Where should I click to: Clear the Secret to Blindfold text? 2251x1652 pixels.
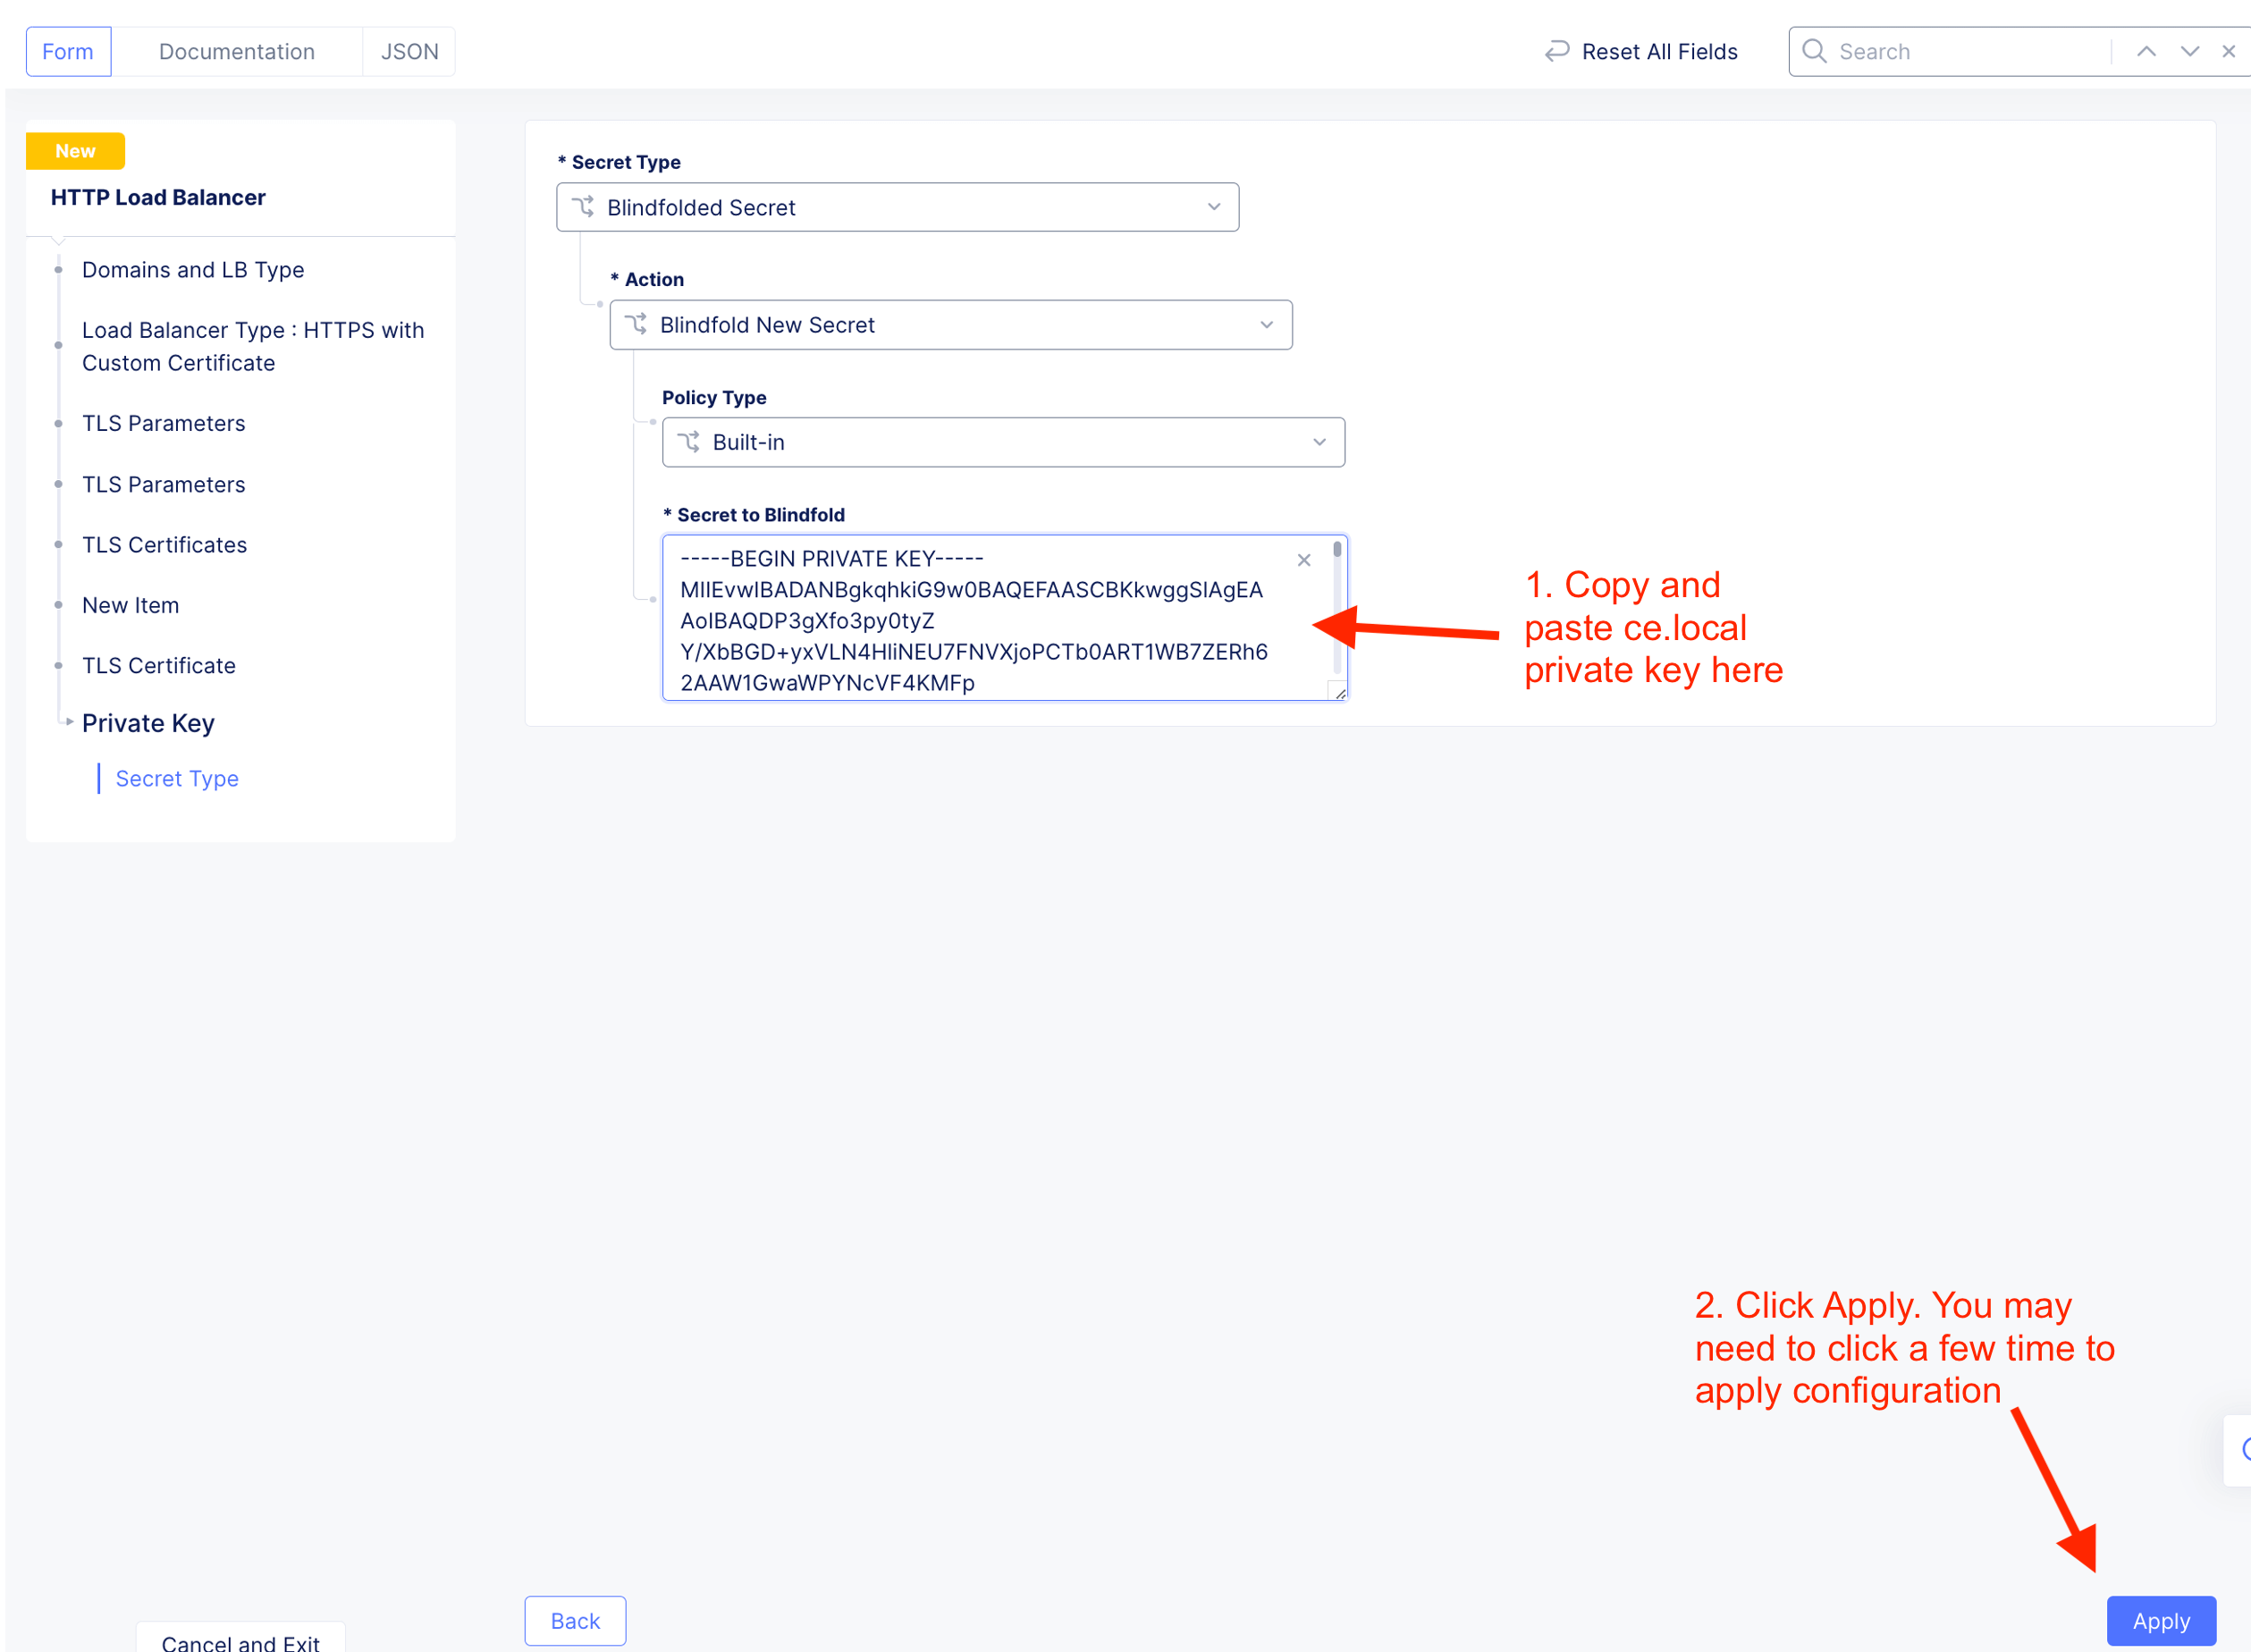[1303, 560]
